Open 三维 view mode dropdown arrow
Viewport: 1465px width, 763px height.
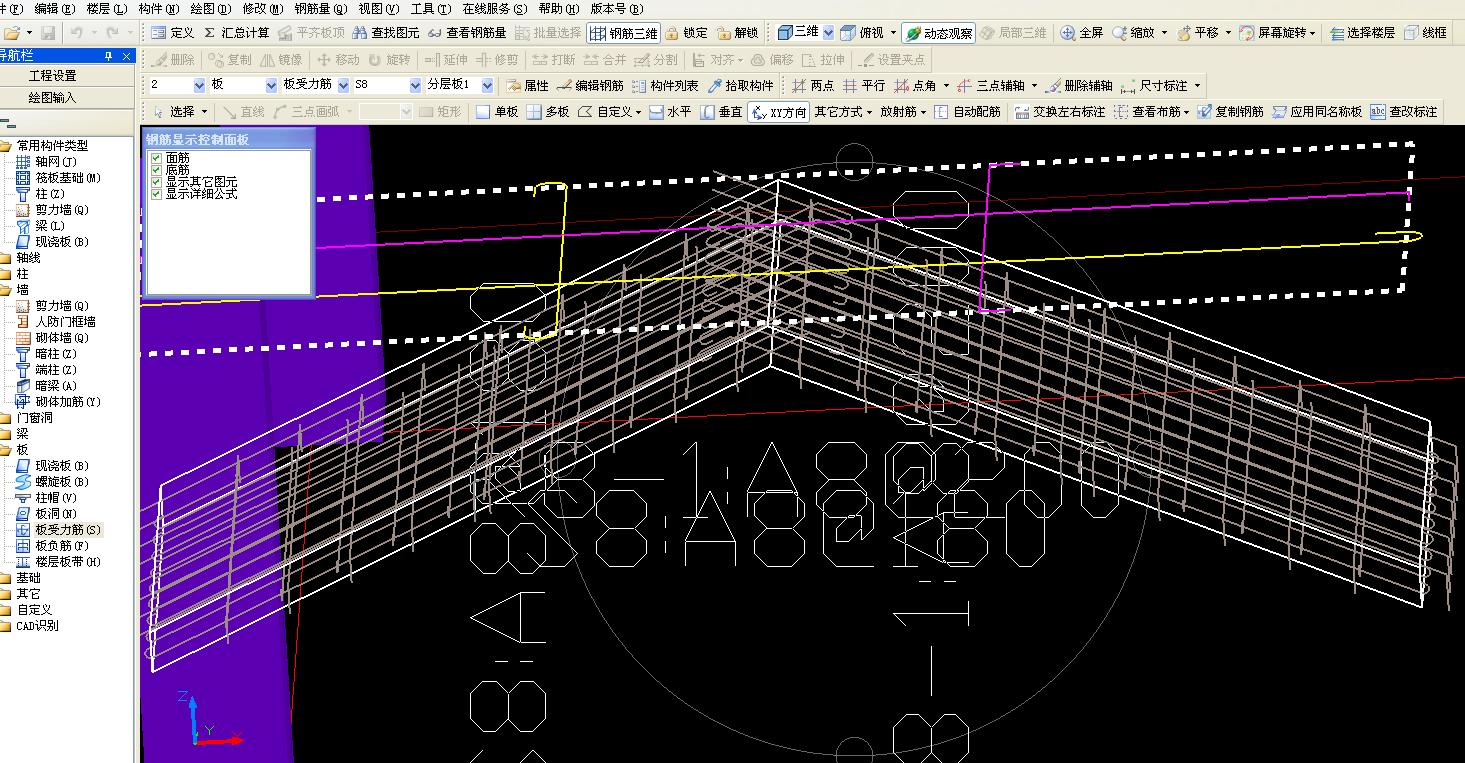[x=828, y=33]
